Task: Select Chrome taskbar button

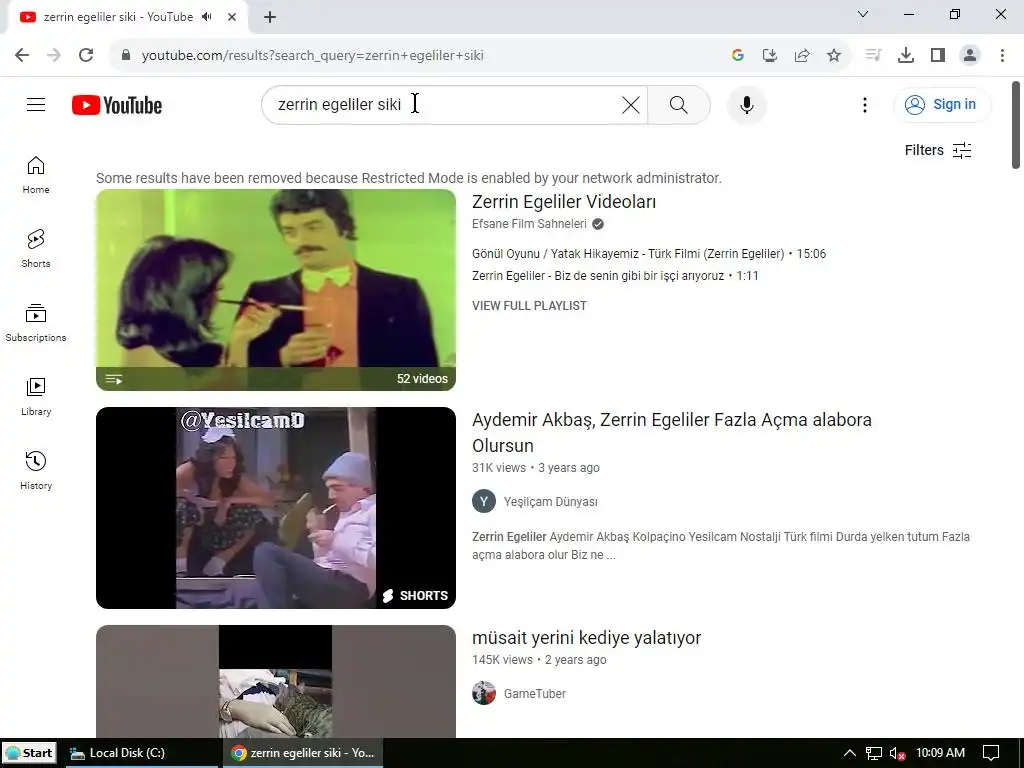Action: [302, 753]
